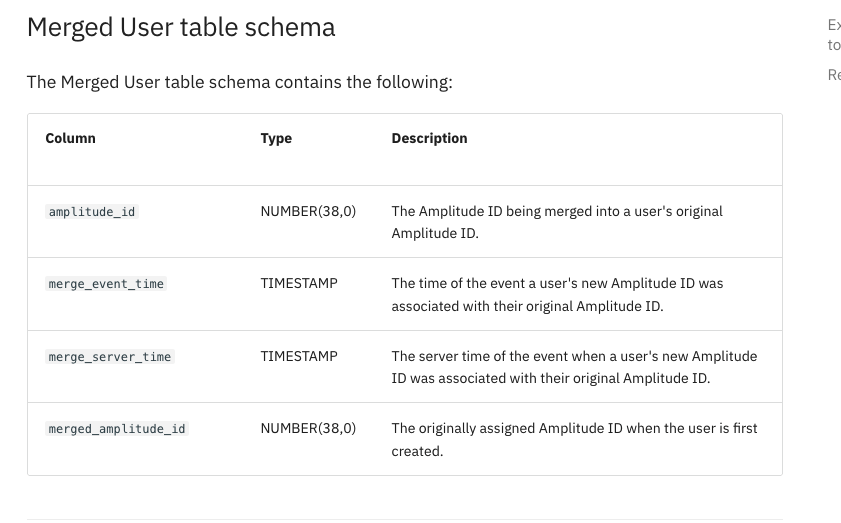Select the merged_amplitude_id column name code
The height and width of the screenshot is (523, 841).
coord(117,429)
